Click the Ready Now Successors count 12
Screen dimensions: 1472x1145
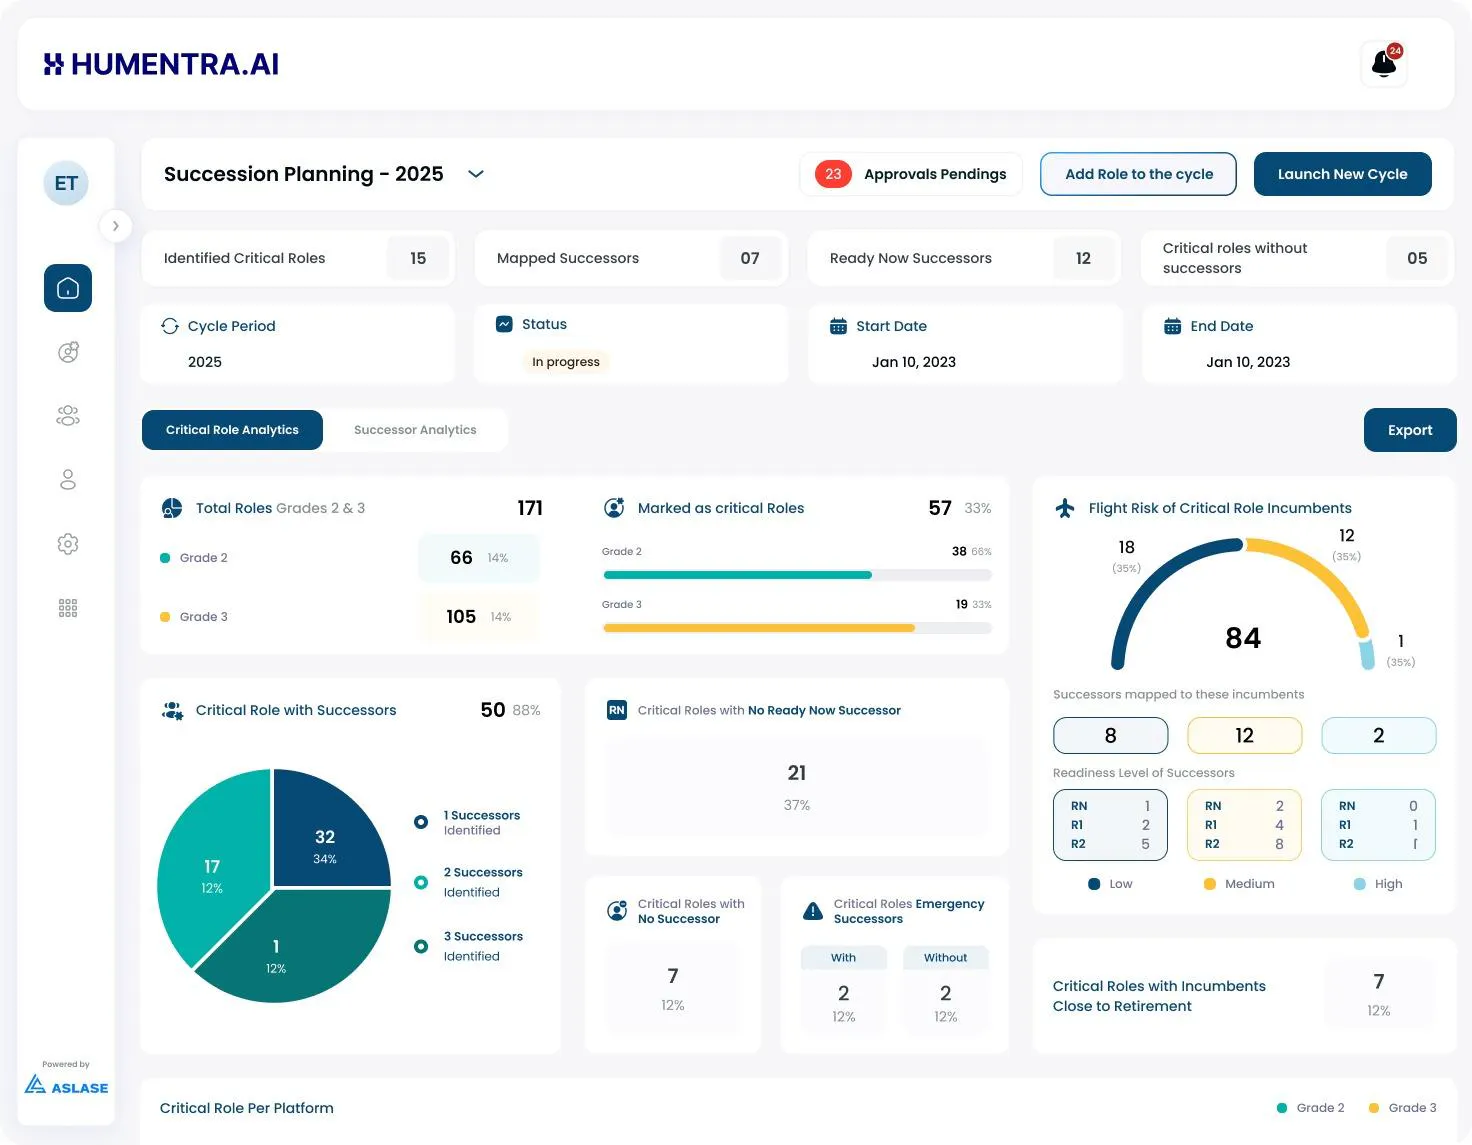click(1083, 258)
